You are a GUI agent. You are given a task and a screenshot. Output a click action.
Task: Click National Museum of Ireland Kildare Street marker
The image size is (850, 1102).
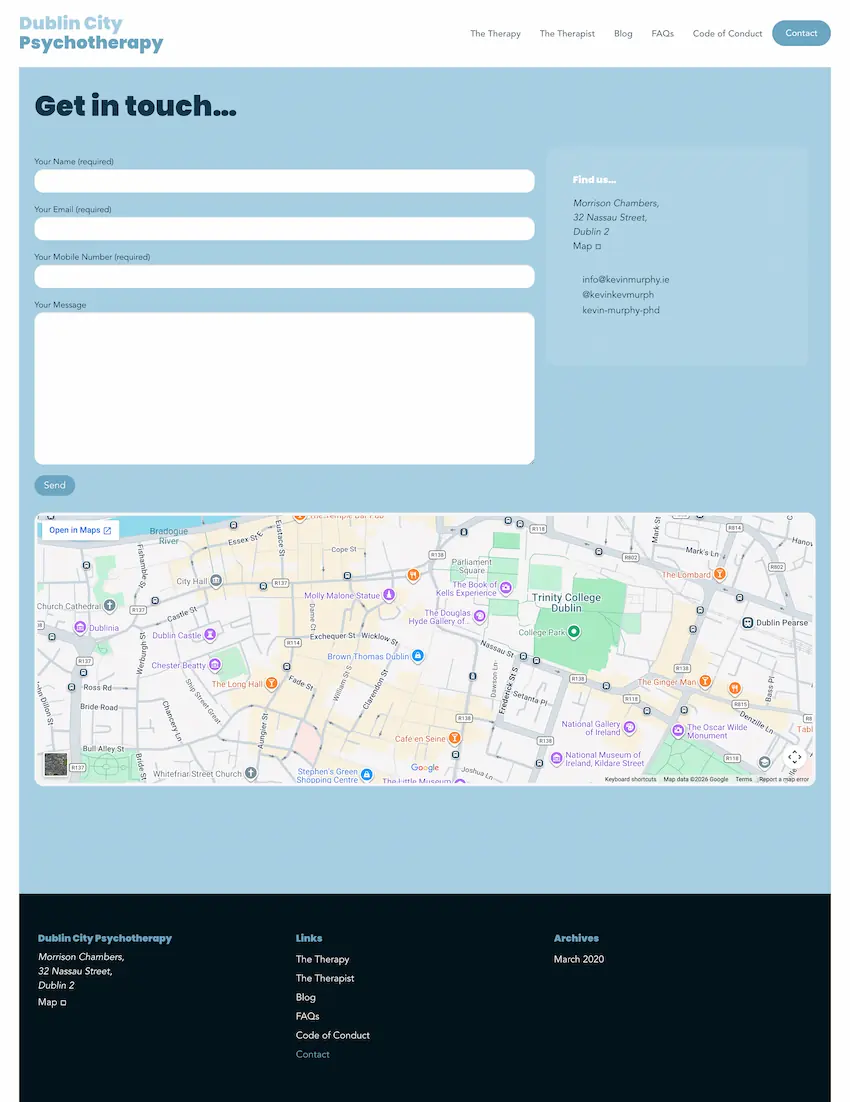556,758
